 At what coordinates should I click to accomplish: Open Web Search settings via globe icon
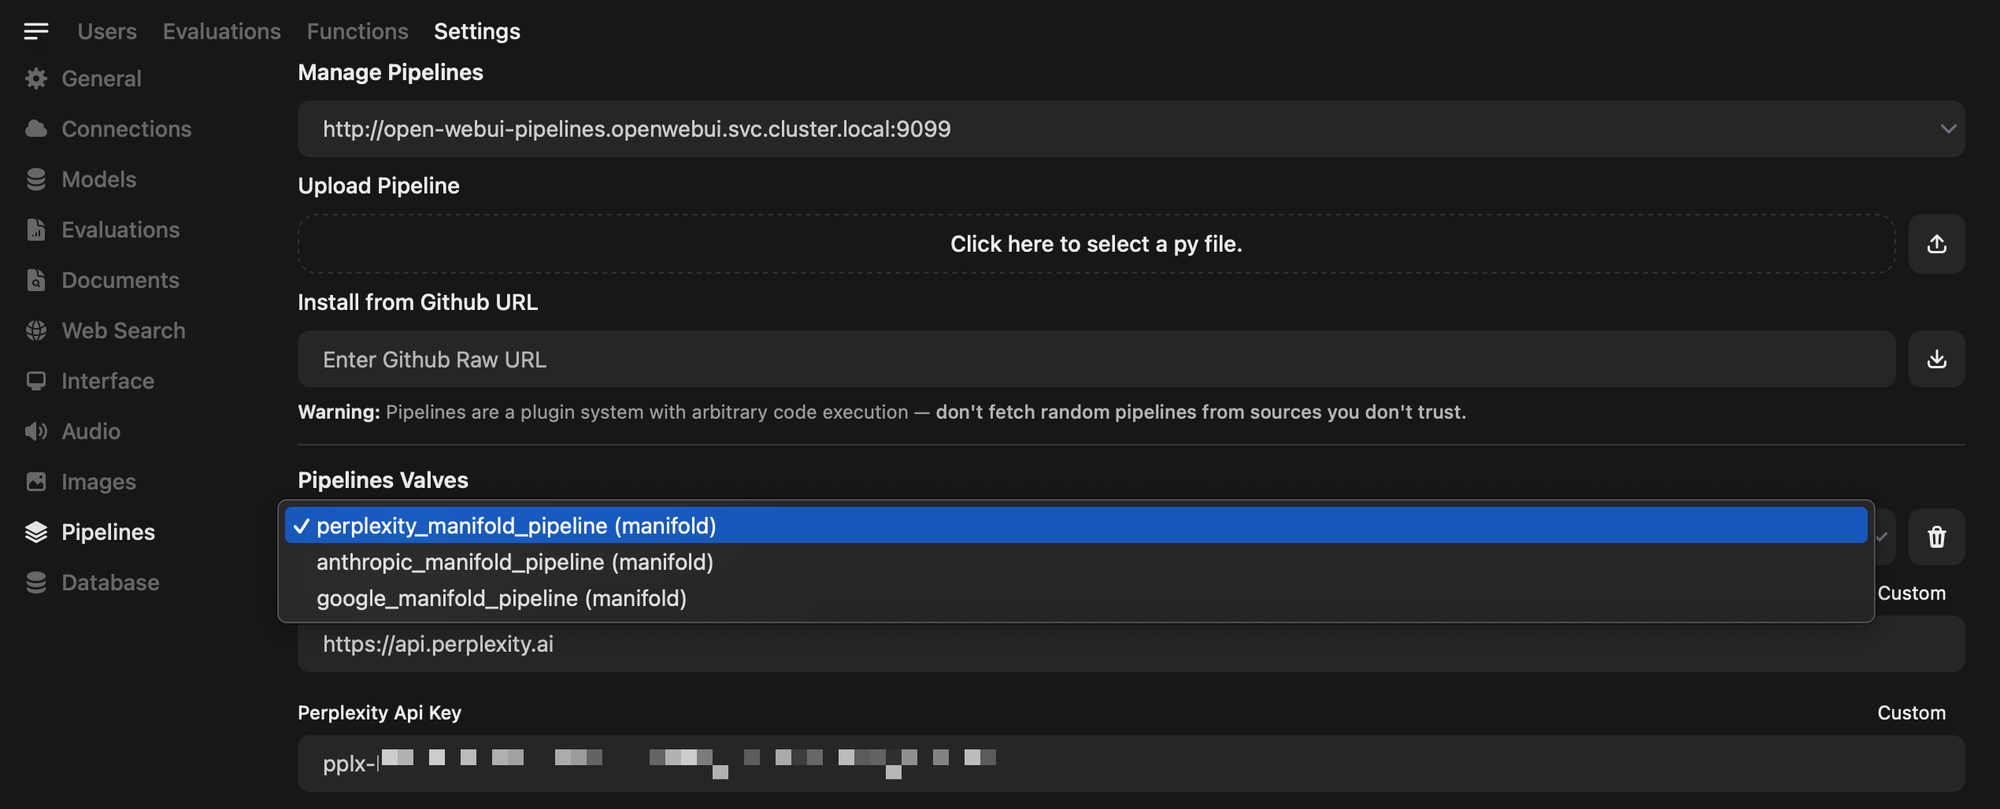36,330
